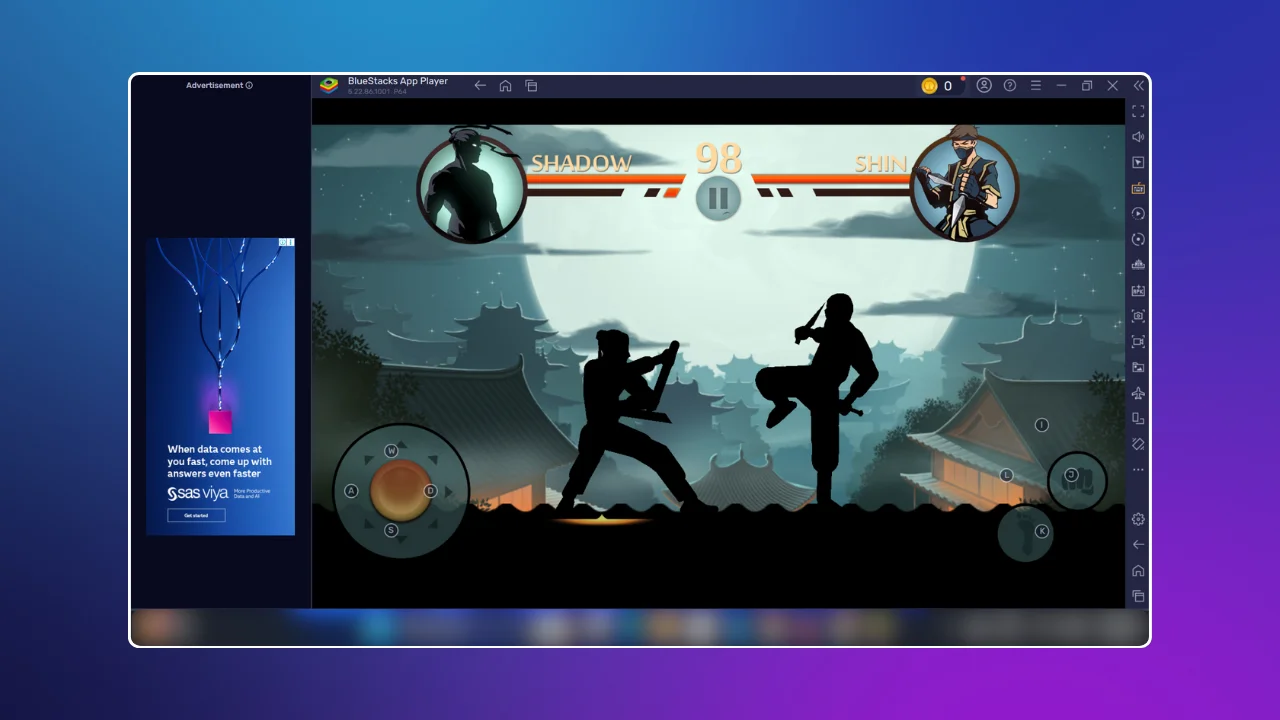The width and height of the screenshot is (1280, 720).
Task: Click the screen record frame icon
Action: 1138,341
